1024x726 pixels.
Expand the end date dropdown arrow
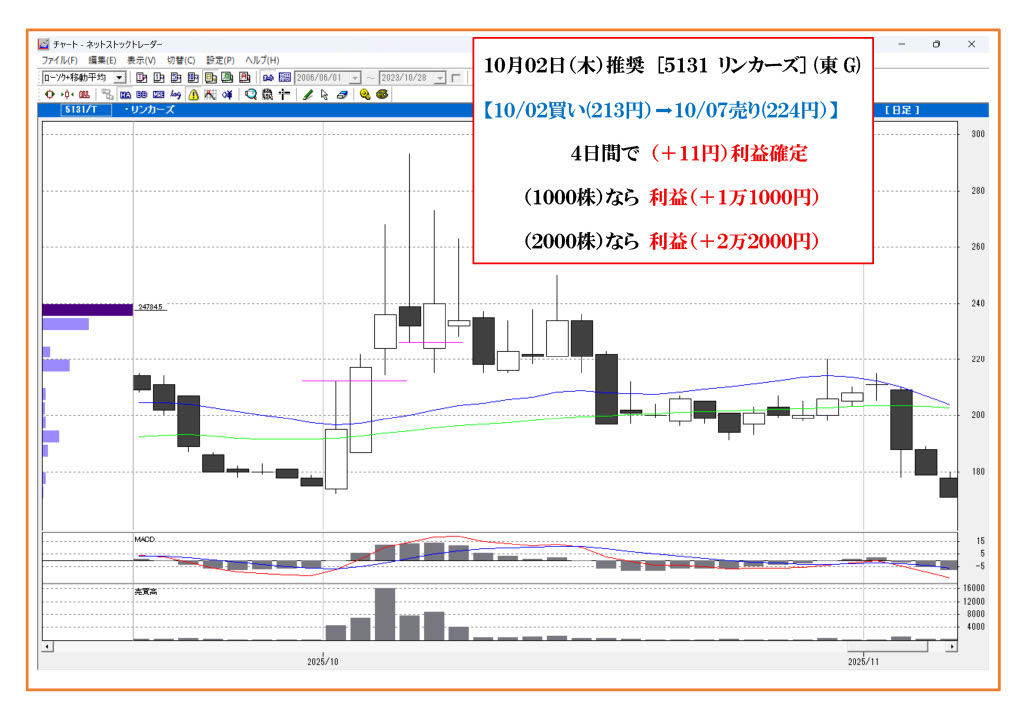(x=440, y=77)
